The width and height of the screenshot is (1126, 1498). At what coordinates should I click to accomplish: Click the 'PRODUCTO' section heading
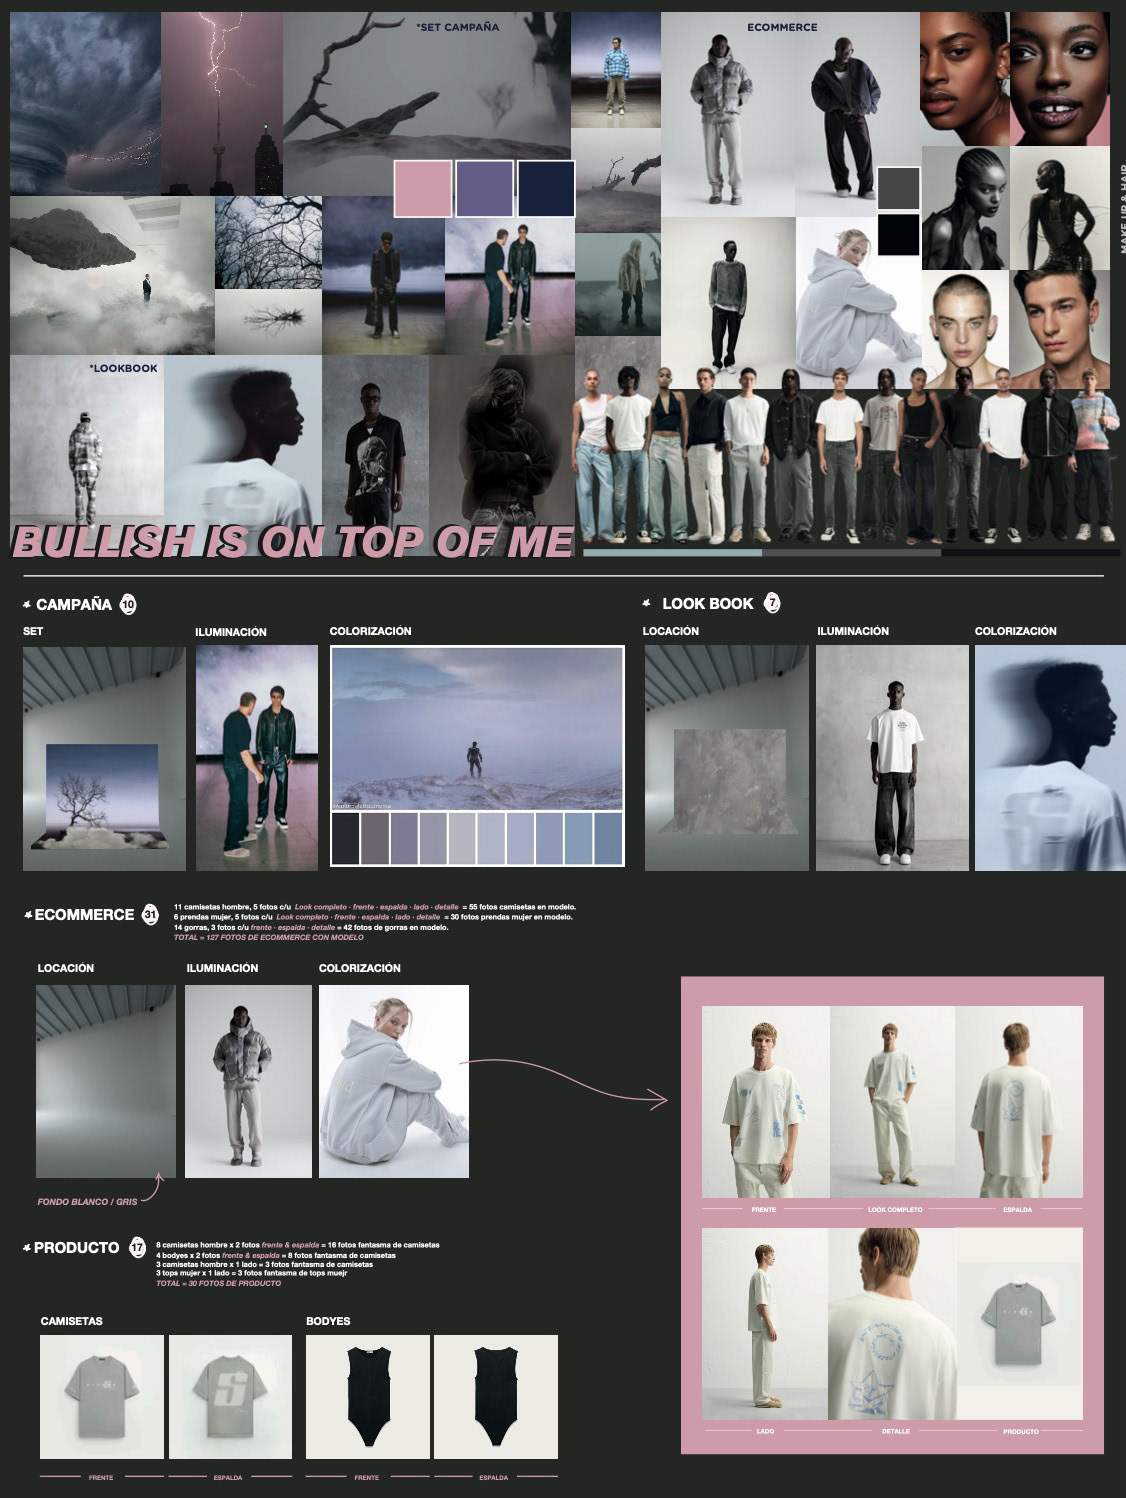(x=76, y=1248)
